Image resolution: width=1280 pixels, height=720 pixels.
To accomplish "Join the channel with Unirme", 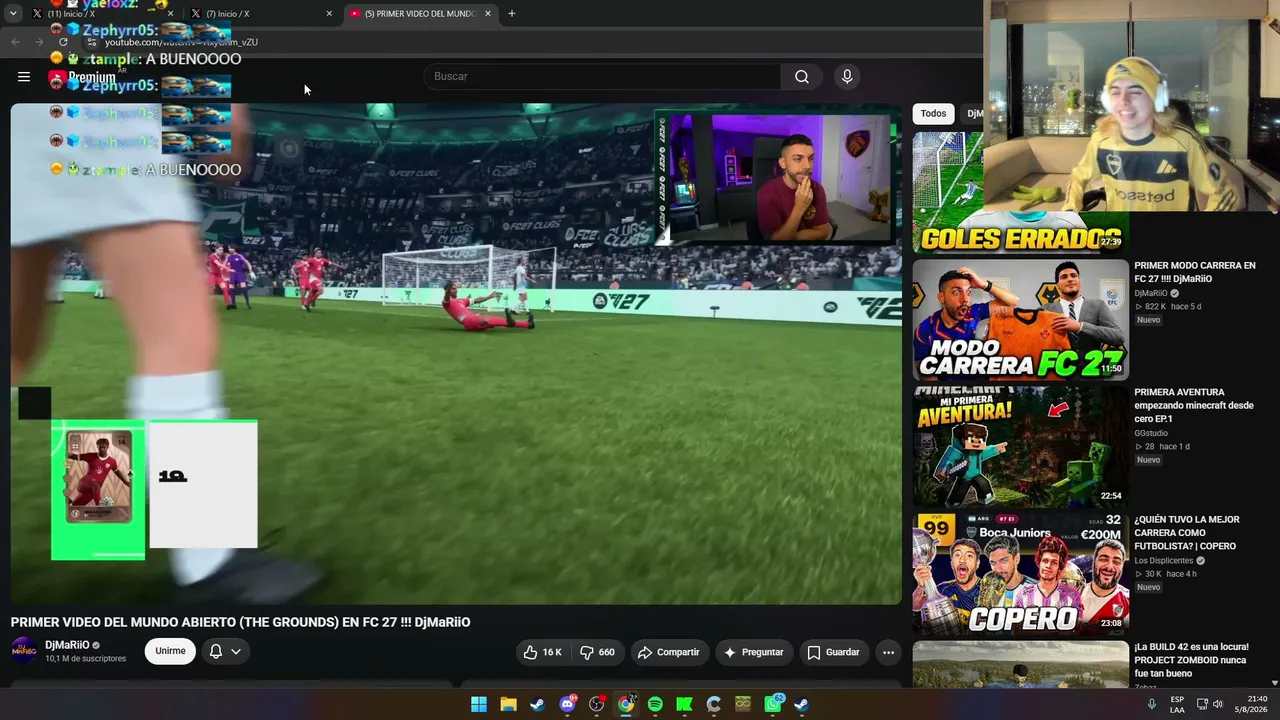I will [170, 651].
